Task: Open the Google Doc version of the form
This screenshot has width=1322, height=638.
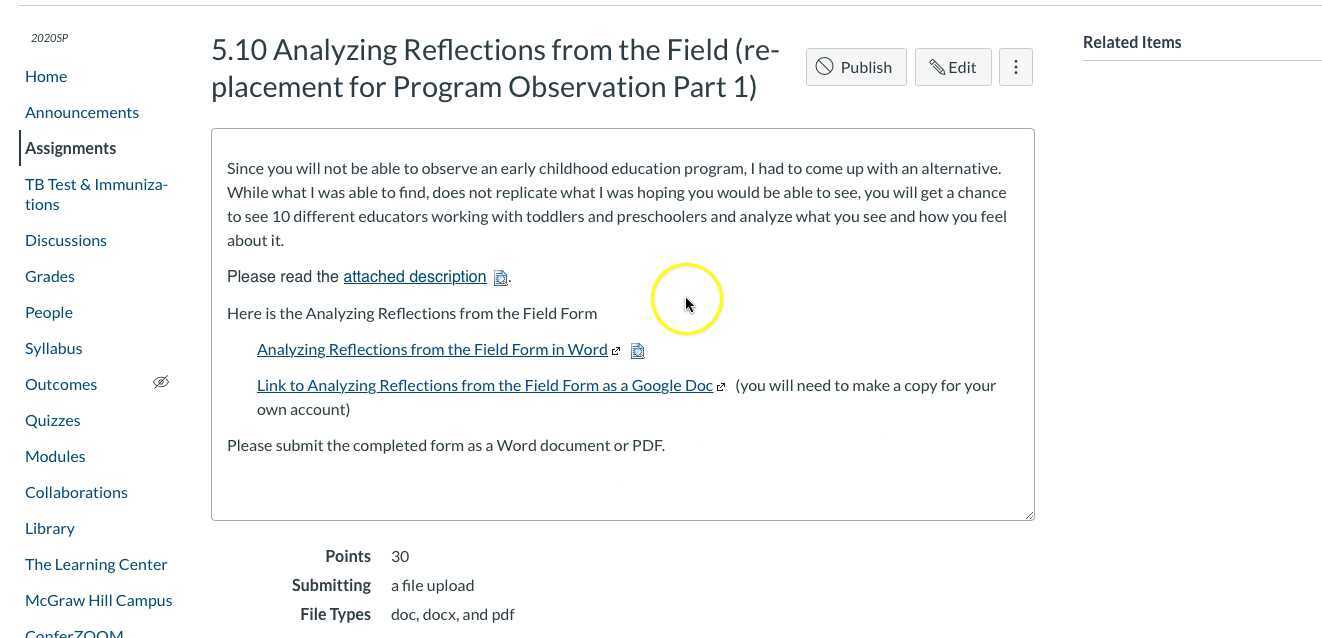Action: [x=484, y=385]
